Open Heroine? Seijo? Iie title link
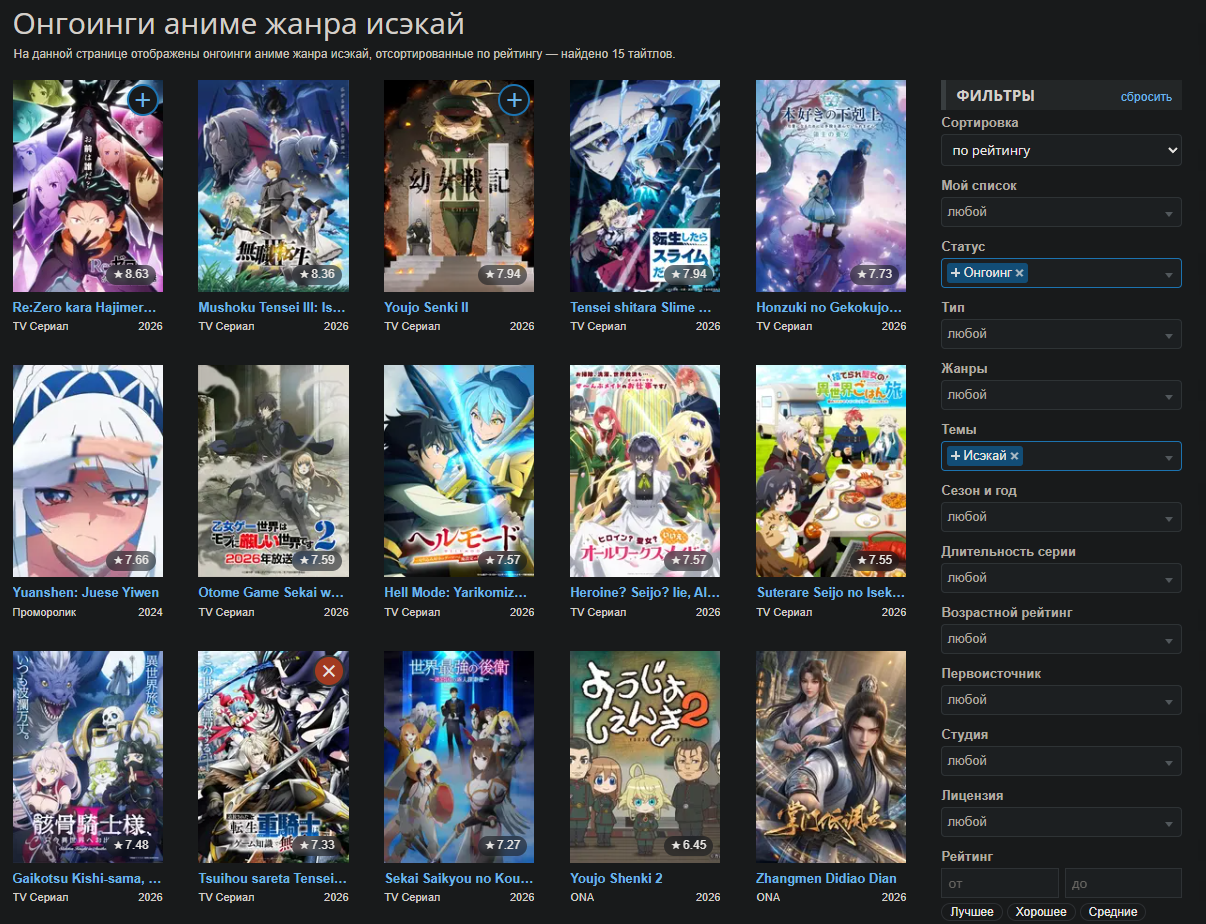Image resolution: width=1206 pixels, height=924 pixels. (645, 592)
